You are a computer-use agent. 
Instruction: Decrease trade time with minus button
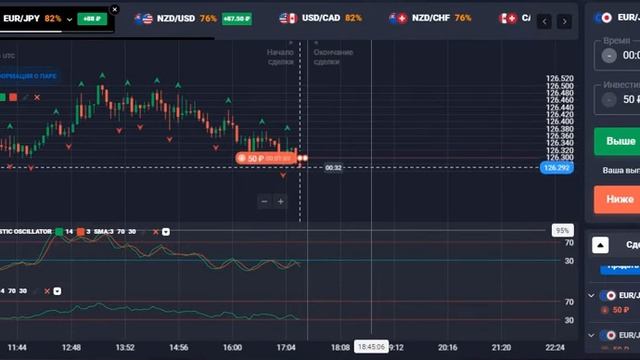(x=609, y=56)
